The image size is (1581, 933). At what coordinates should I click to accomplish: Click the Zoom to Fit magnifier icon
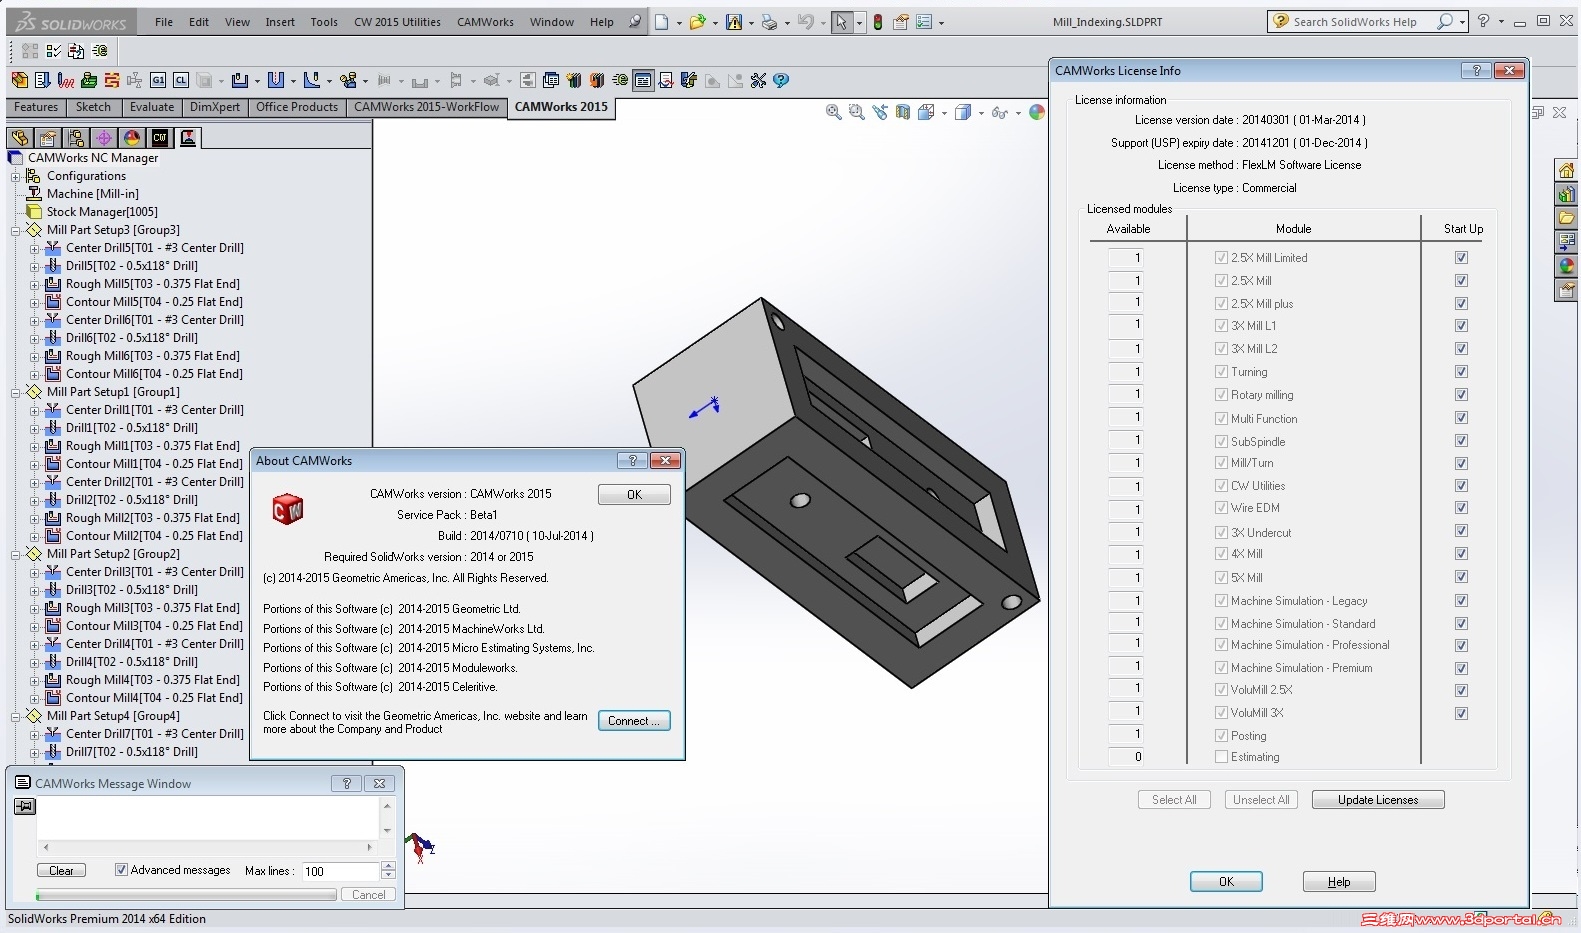pyautogui.click(x=833, y=113)
